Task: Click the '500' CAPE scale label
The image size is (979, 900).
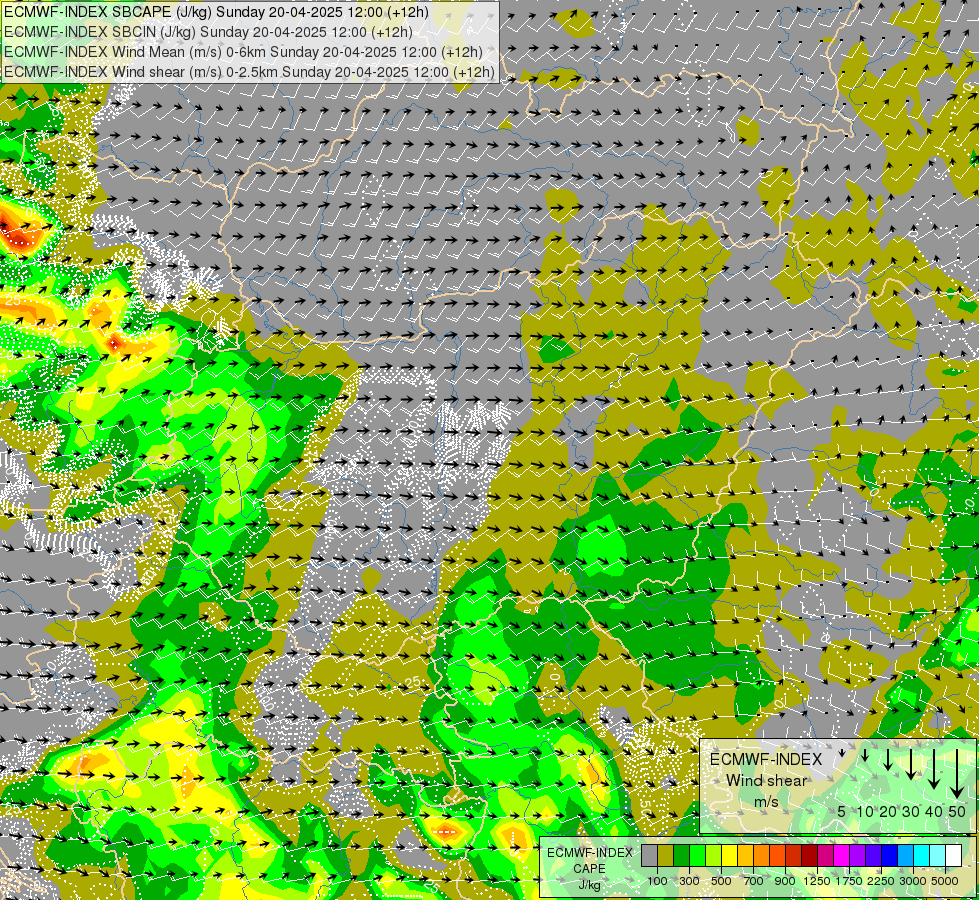Action: pos(721,881)
